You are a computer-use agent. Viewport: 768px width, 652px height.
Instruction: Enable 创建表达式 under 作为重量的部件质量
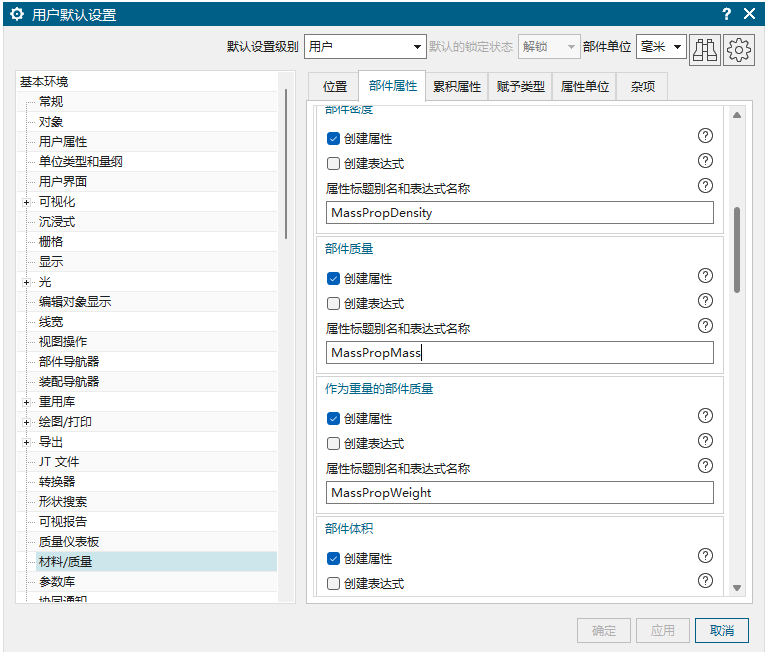coord(334,444)
